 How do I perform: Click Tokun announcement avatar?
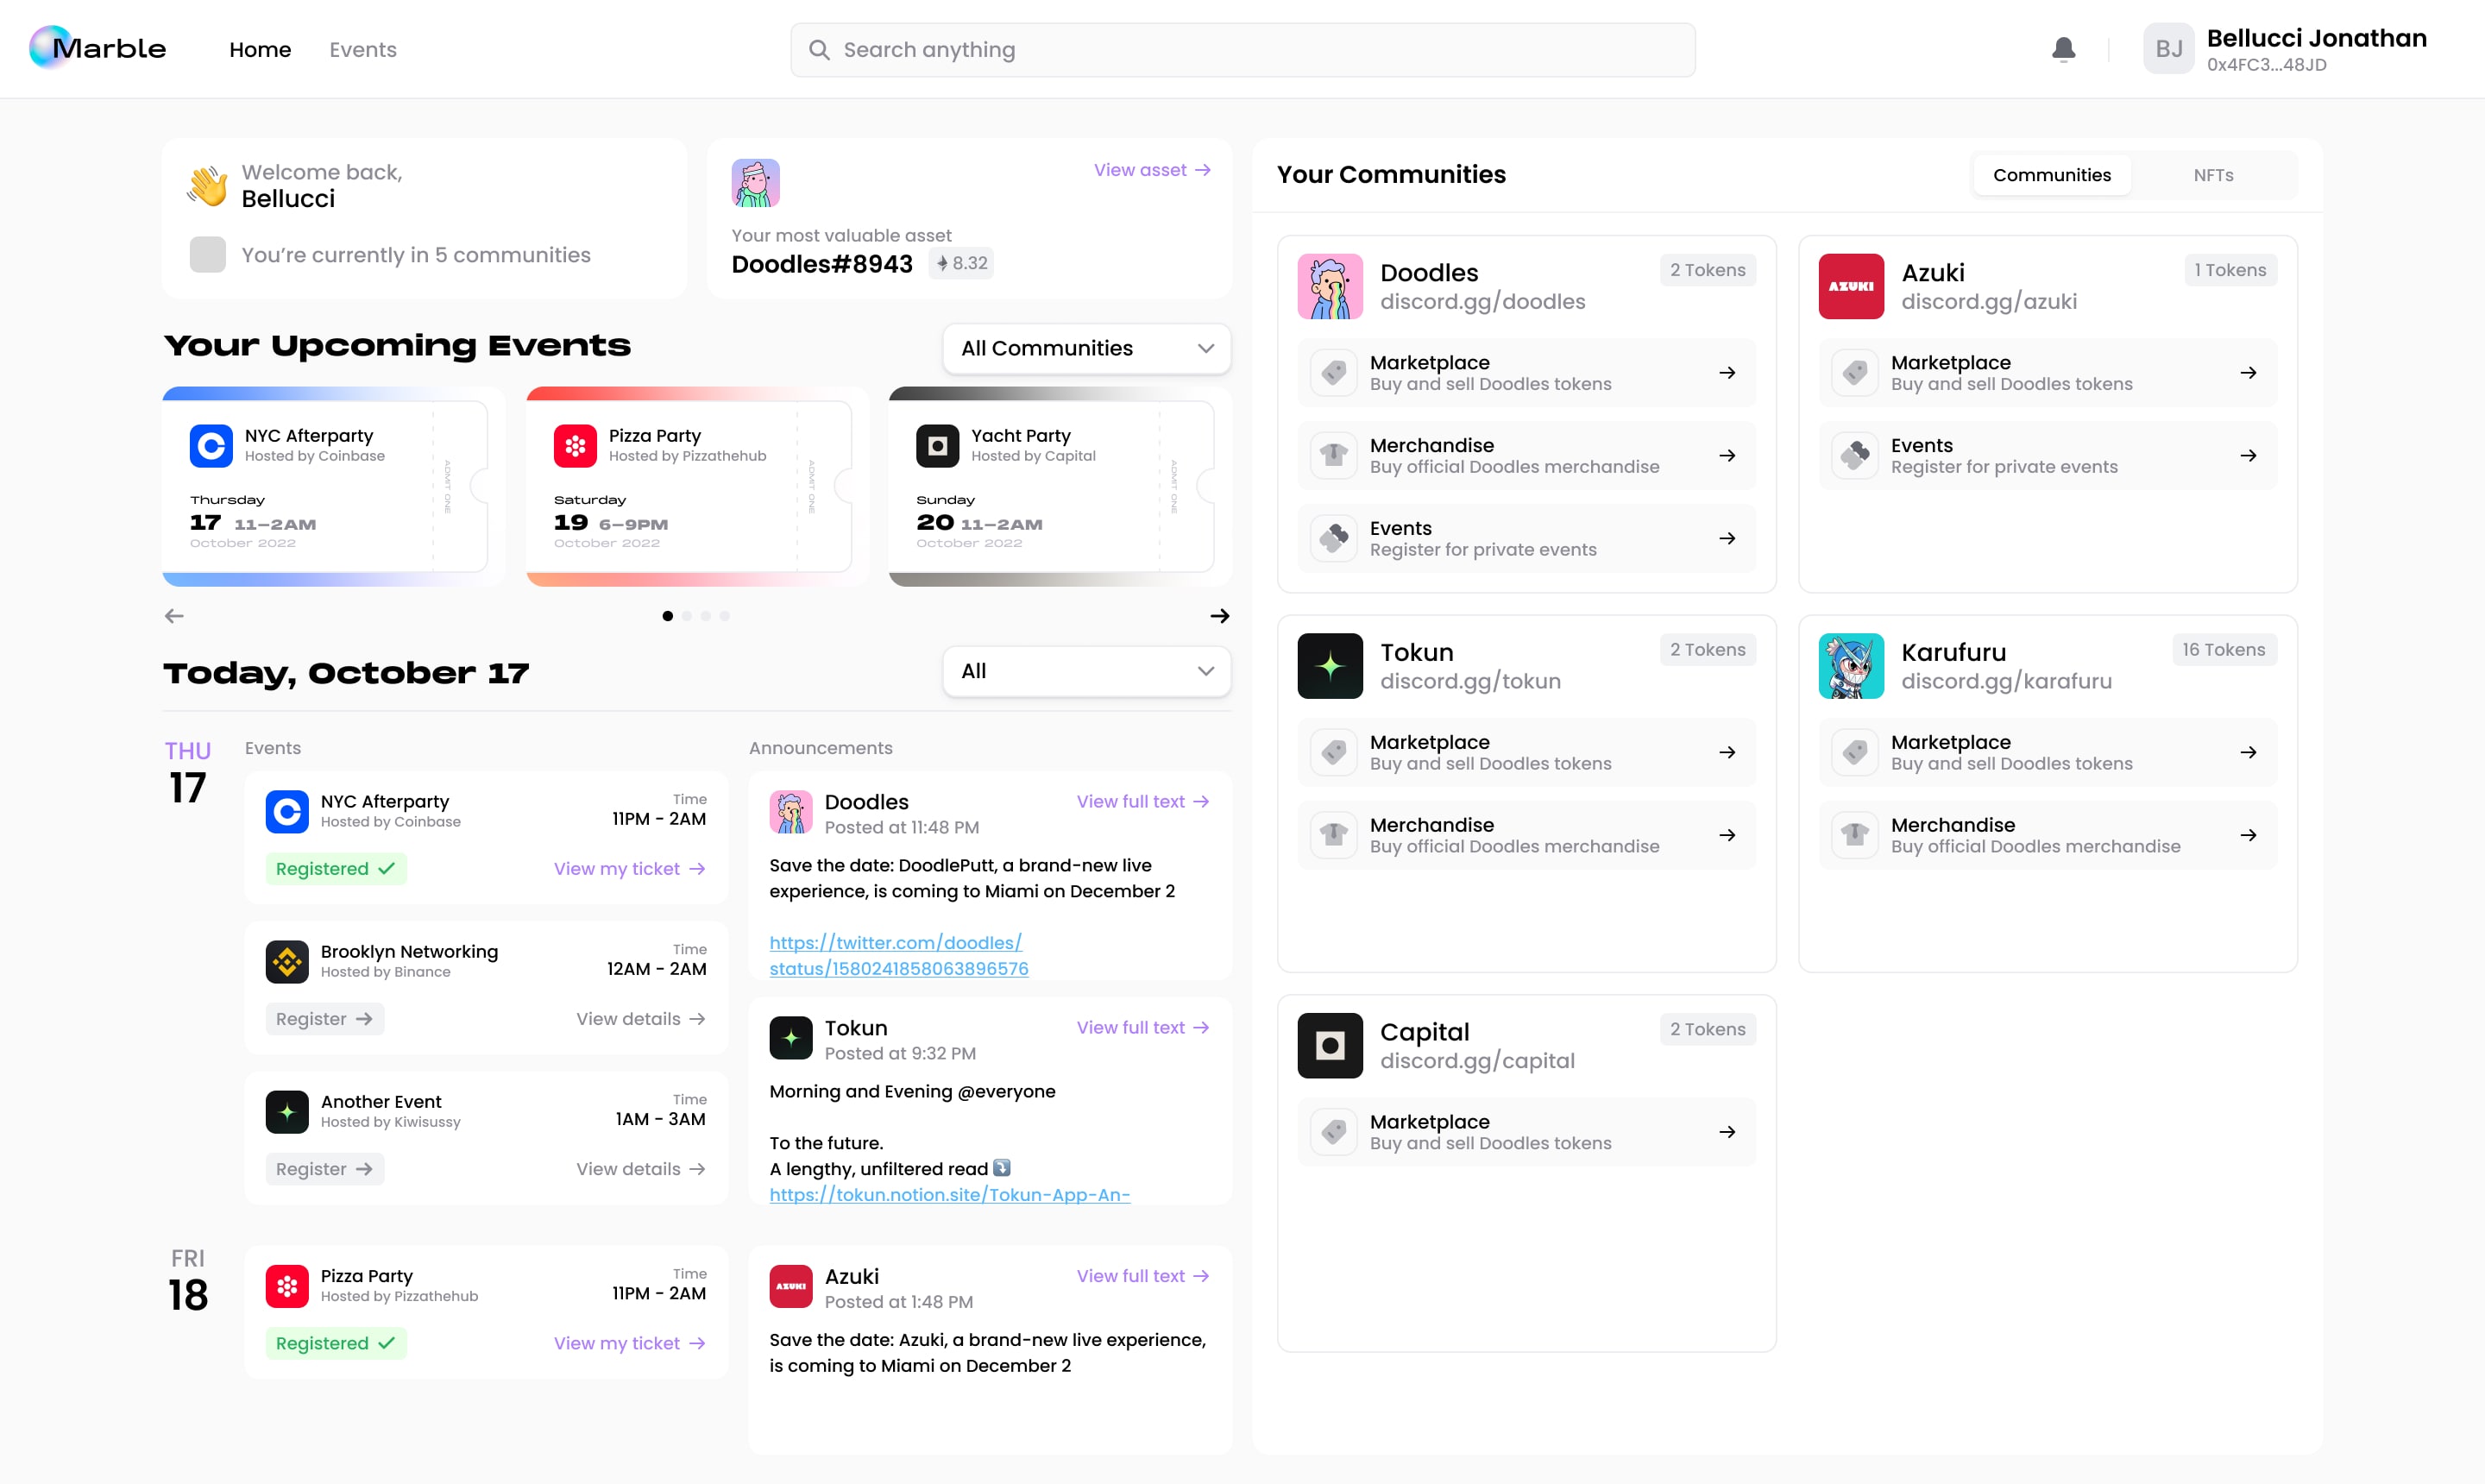[791, 1038]
